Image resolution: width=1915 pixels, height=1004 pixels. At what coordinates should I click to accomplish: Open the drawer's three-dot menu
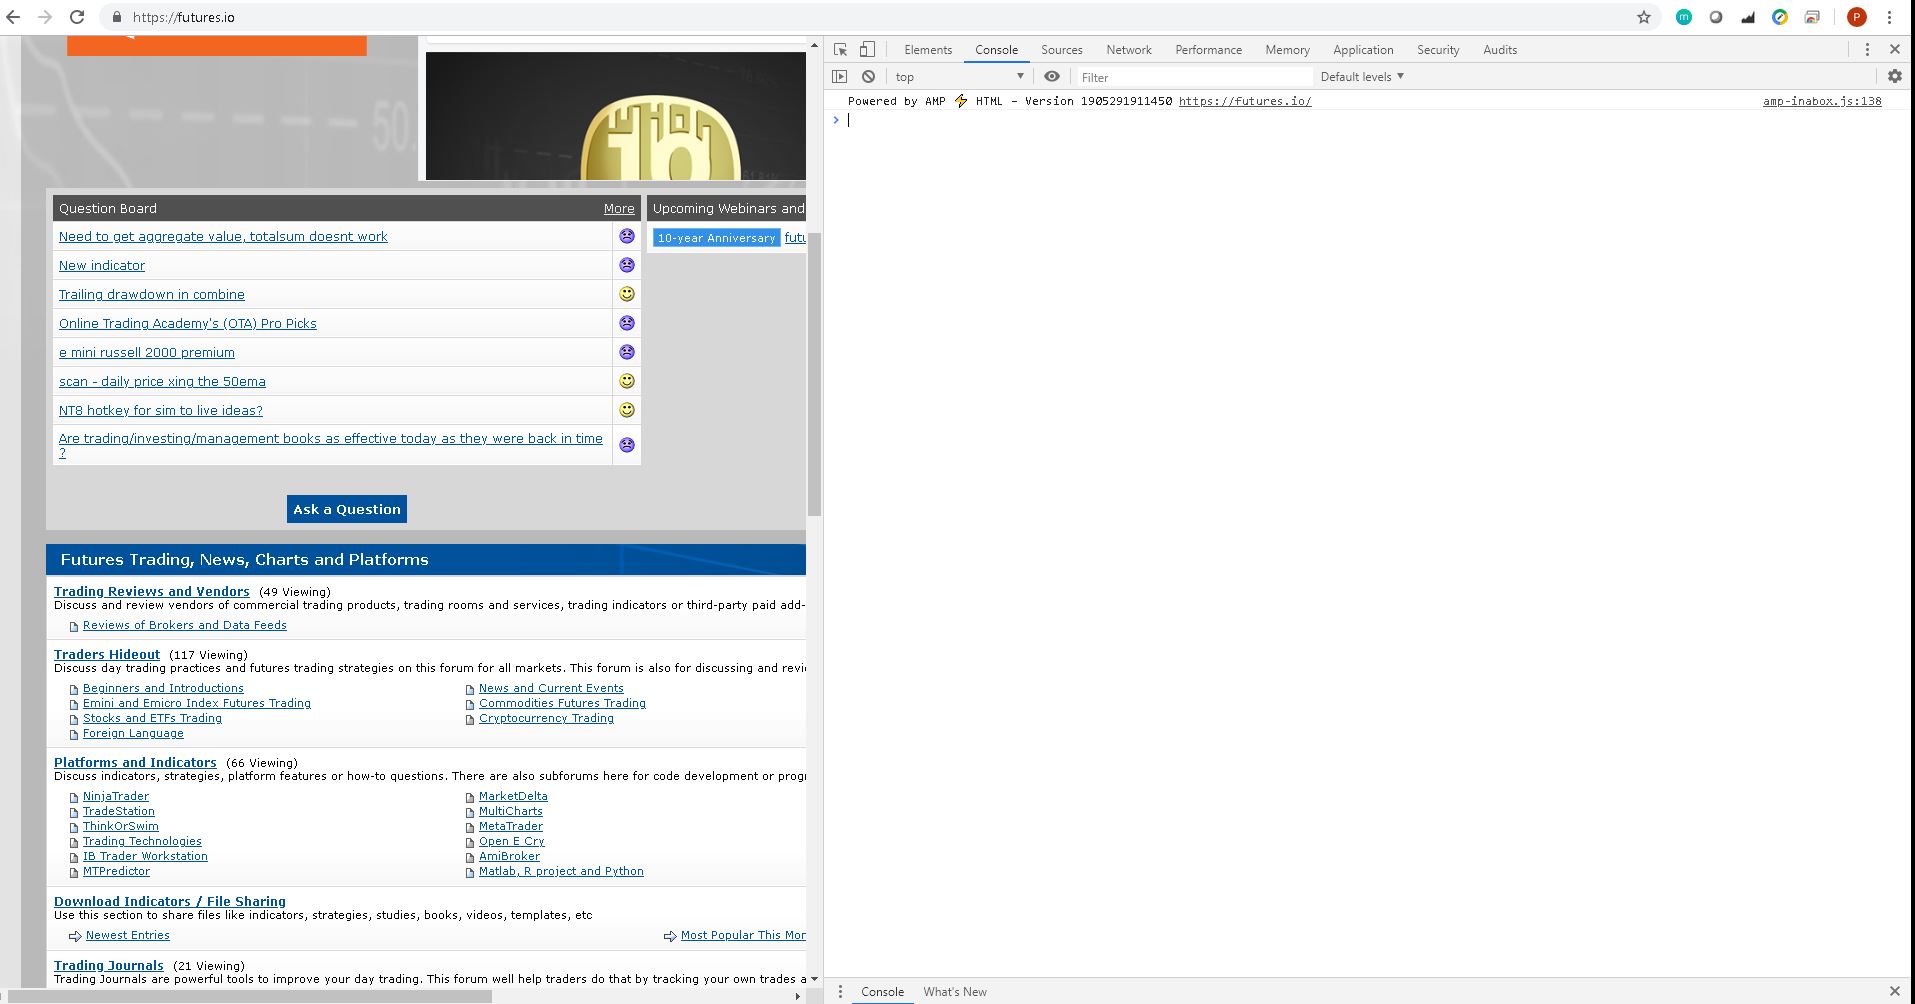pyautogui.click(x=840, y=992)
